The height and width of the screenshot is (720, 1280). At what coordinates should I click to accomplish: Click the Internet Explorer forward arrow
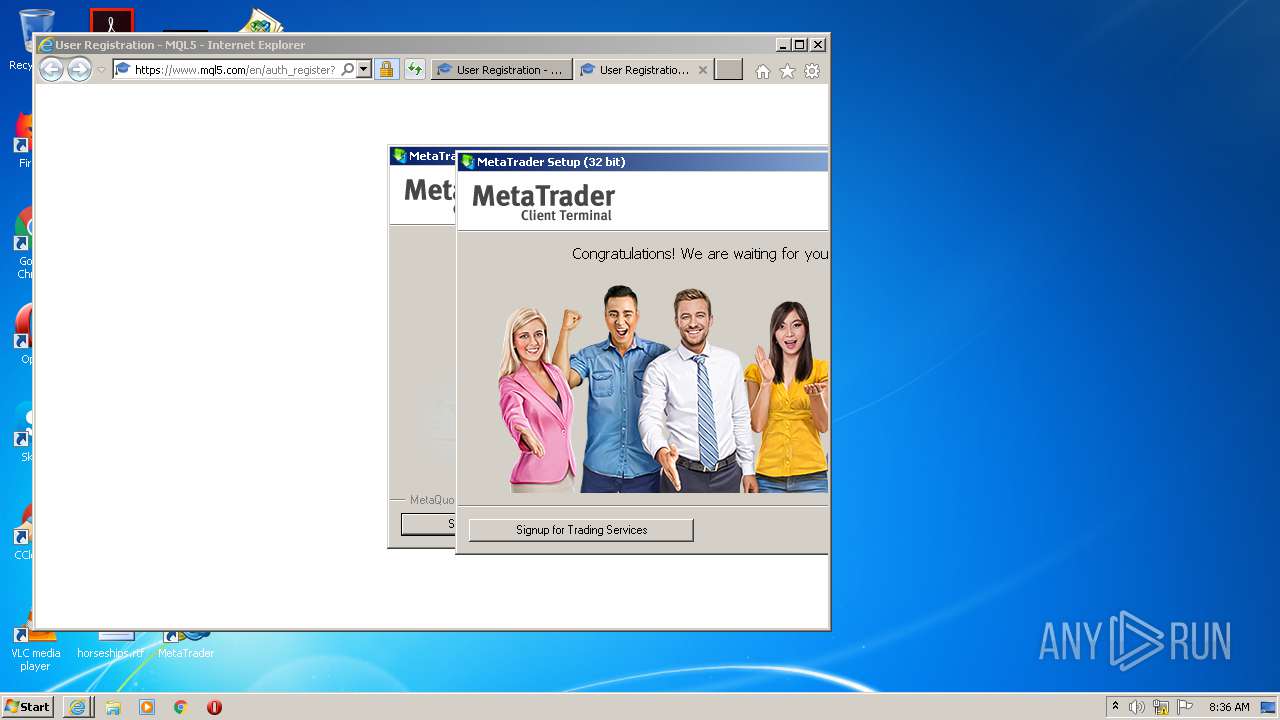point(79,69)
